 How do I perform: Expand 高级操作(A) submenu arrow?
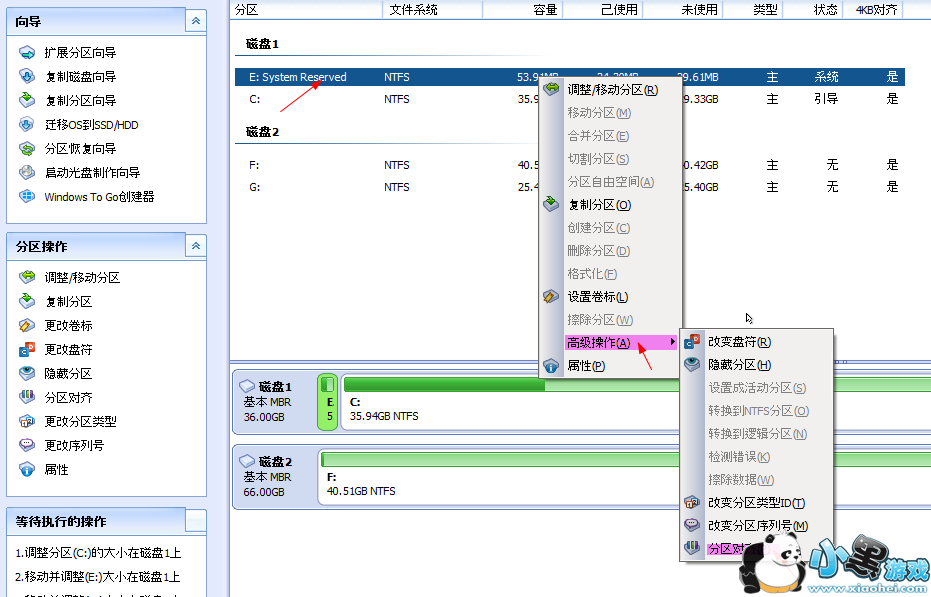pos(672,342)
